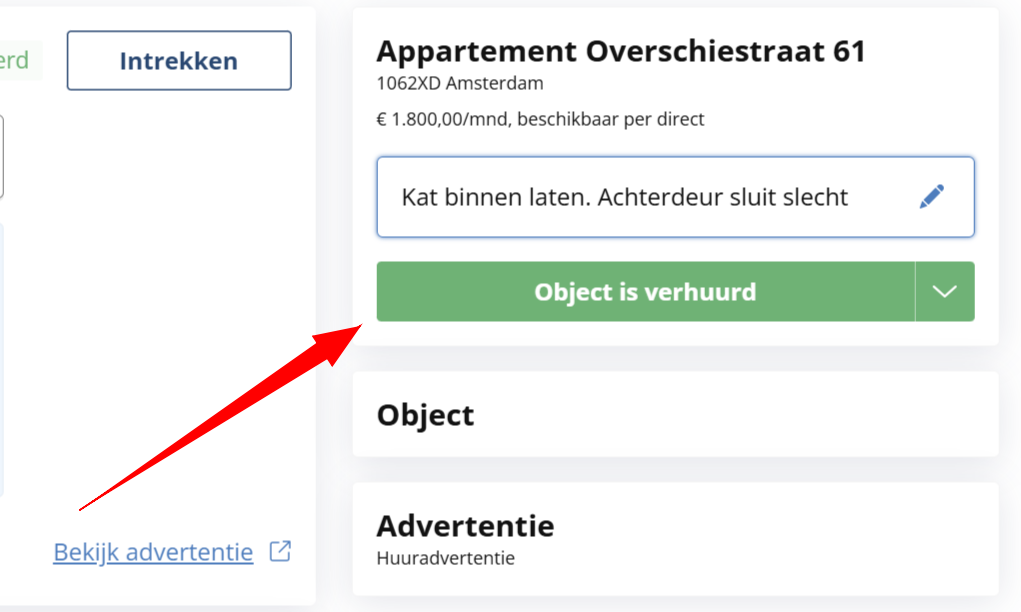Click the Appartement Overschiestraat 61 heading
The height and width of the screenshot is (612, 1021).
click(x=620, y=52)
